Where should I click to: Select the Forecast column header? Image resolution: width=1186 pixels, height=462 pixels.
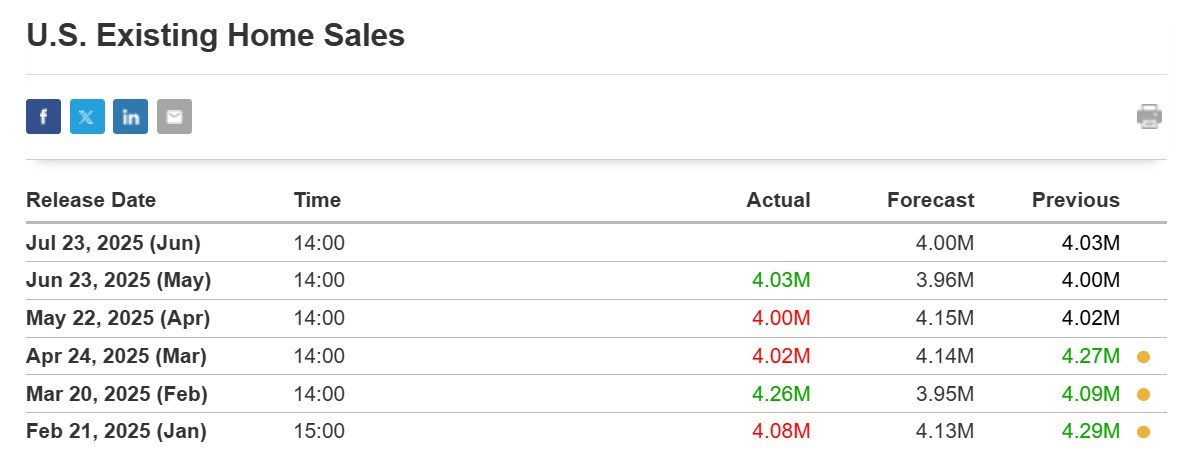click(x=931, y=200)
